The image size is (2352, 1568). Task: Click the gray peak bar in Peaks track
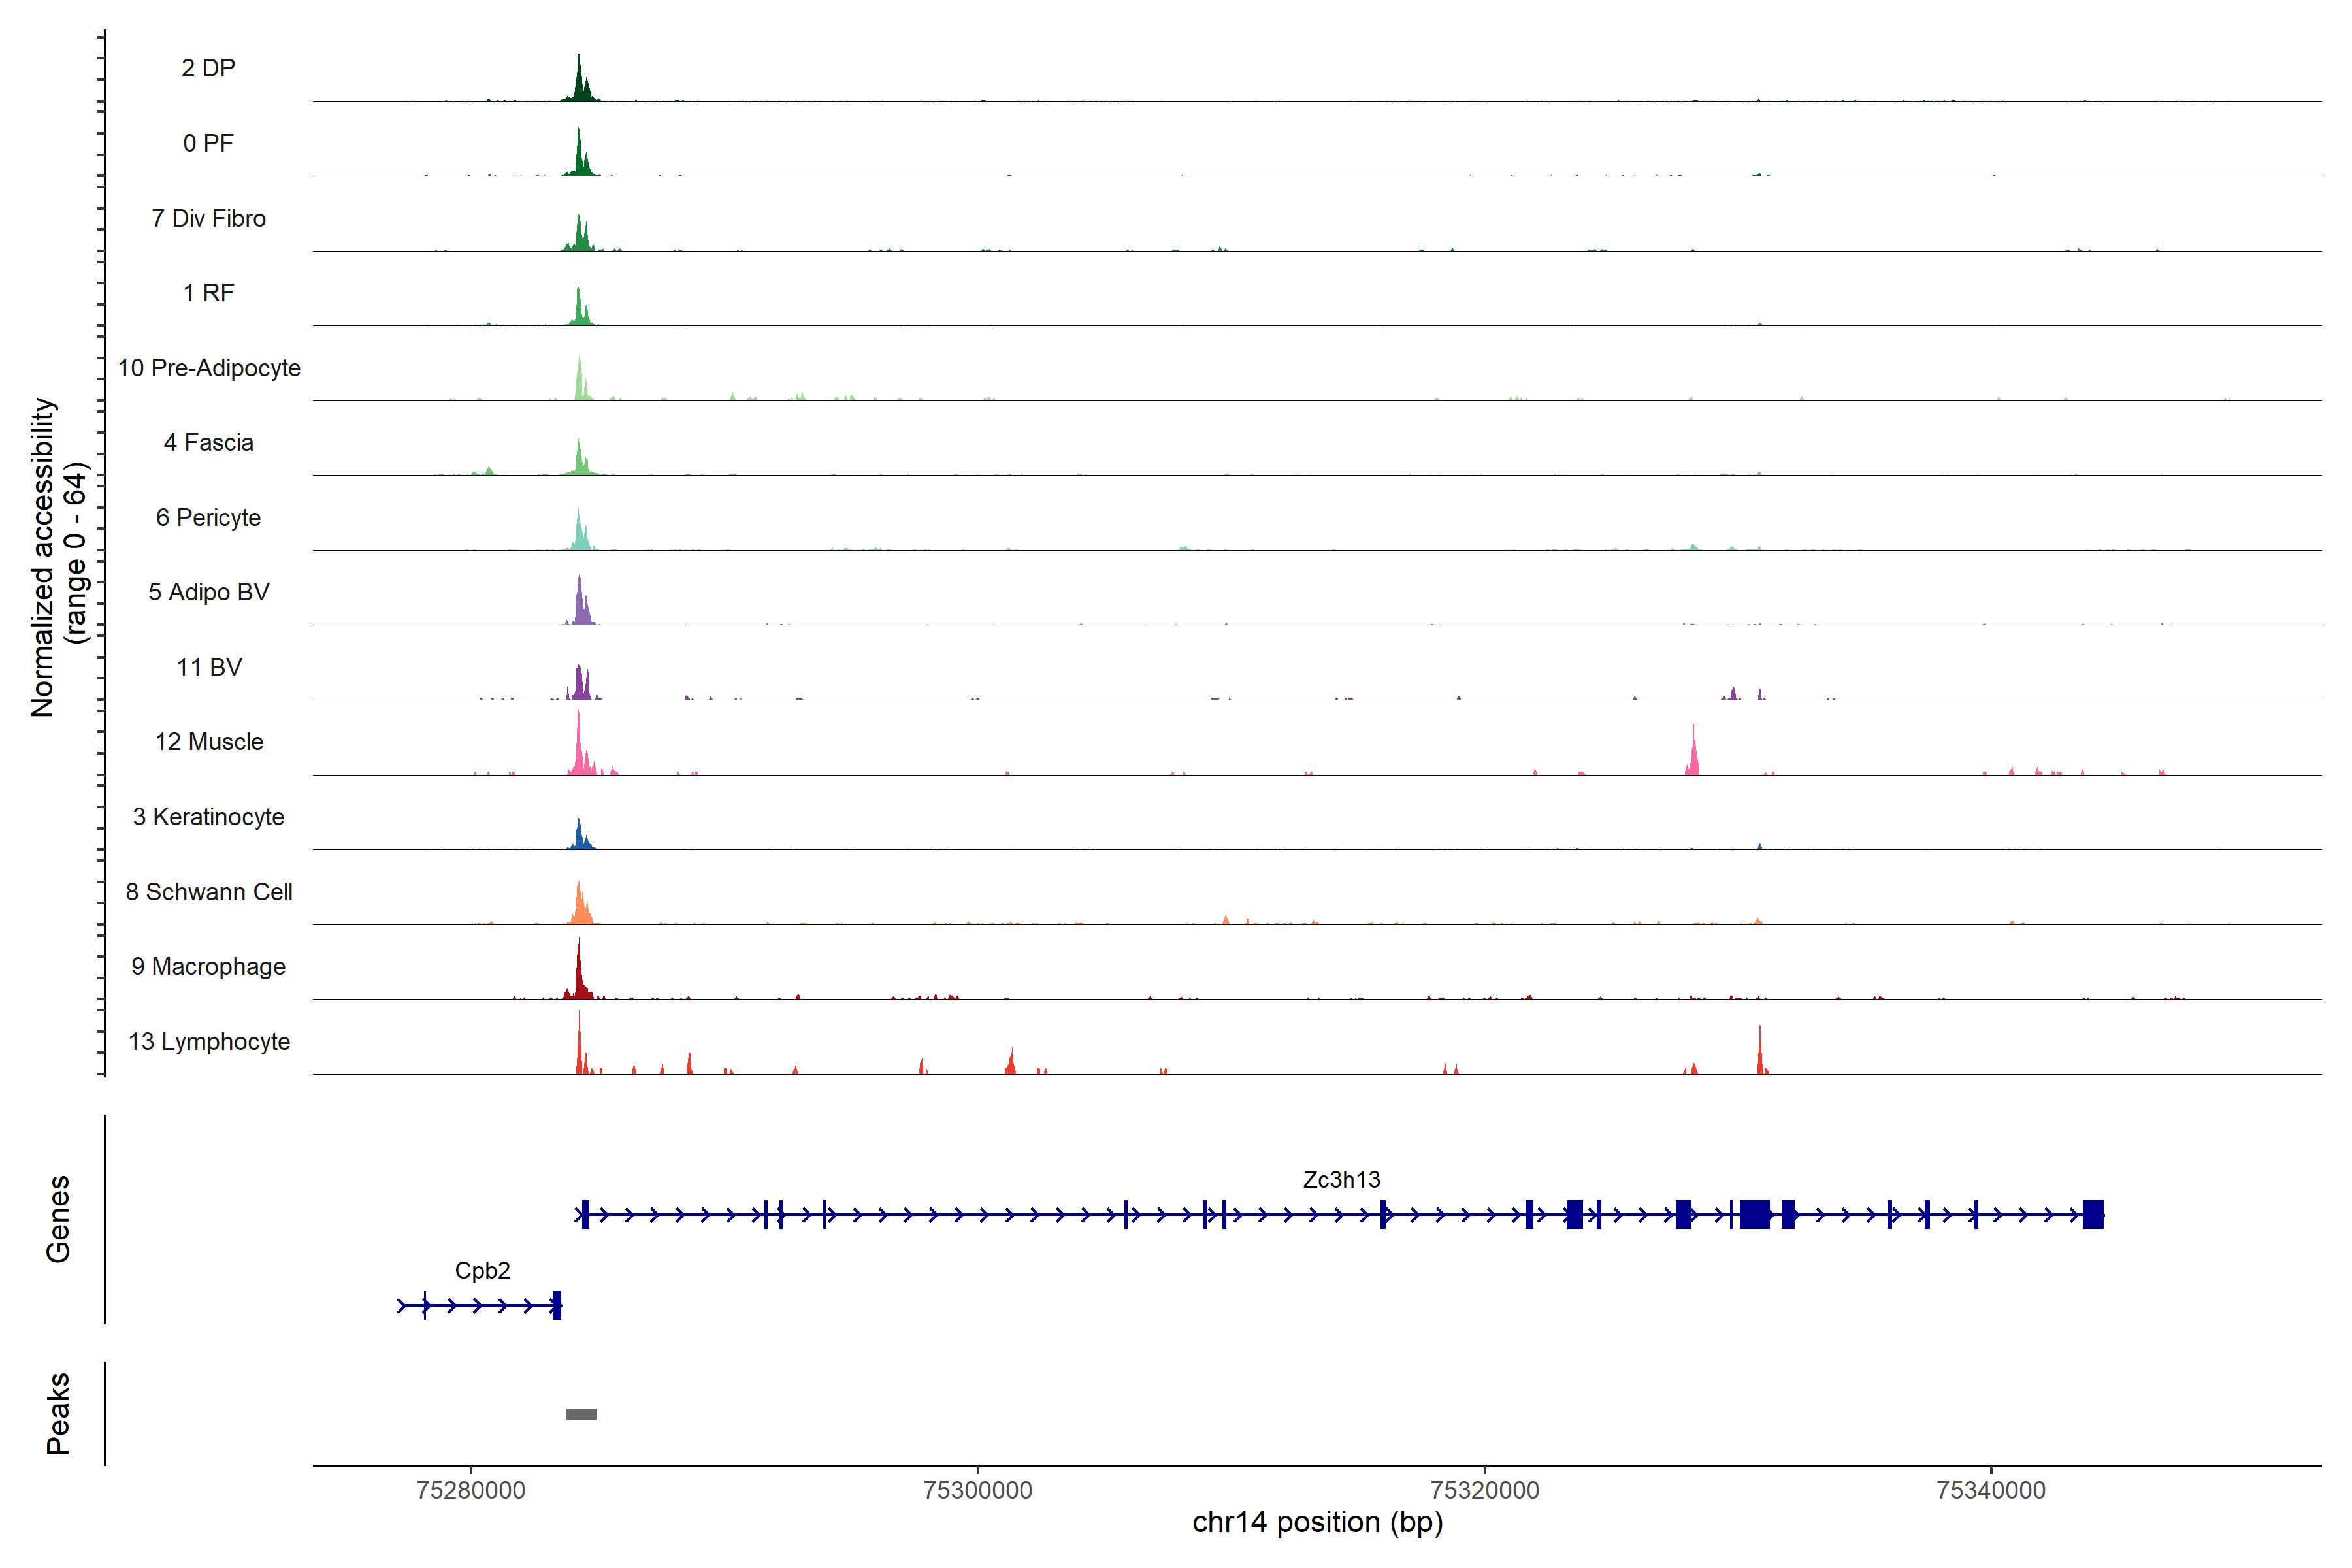(x=581, y=1413)
